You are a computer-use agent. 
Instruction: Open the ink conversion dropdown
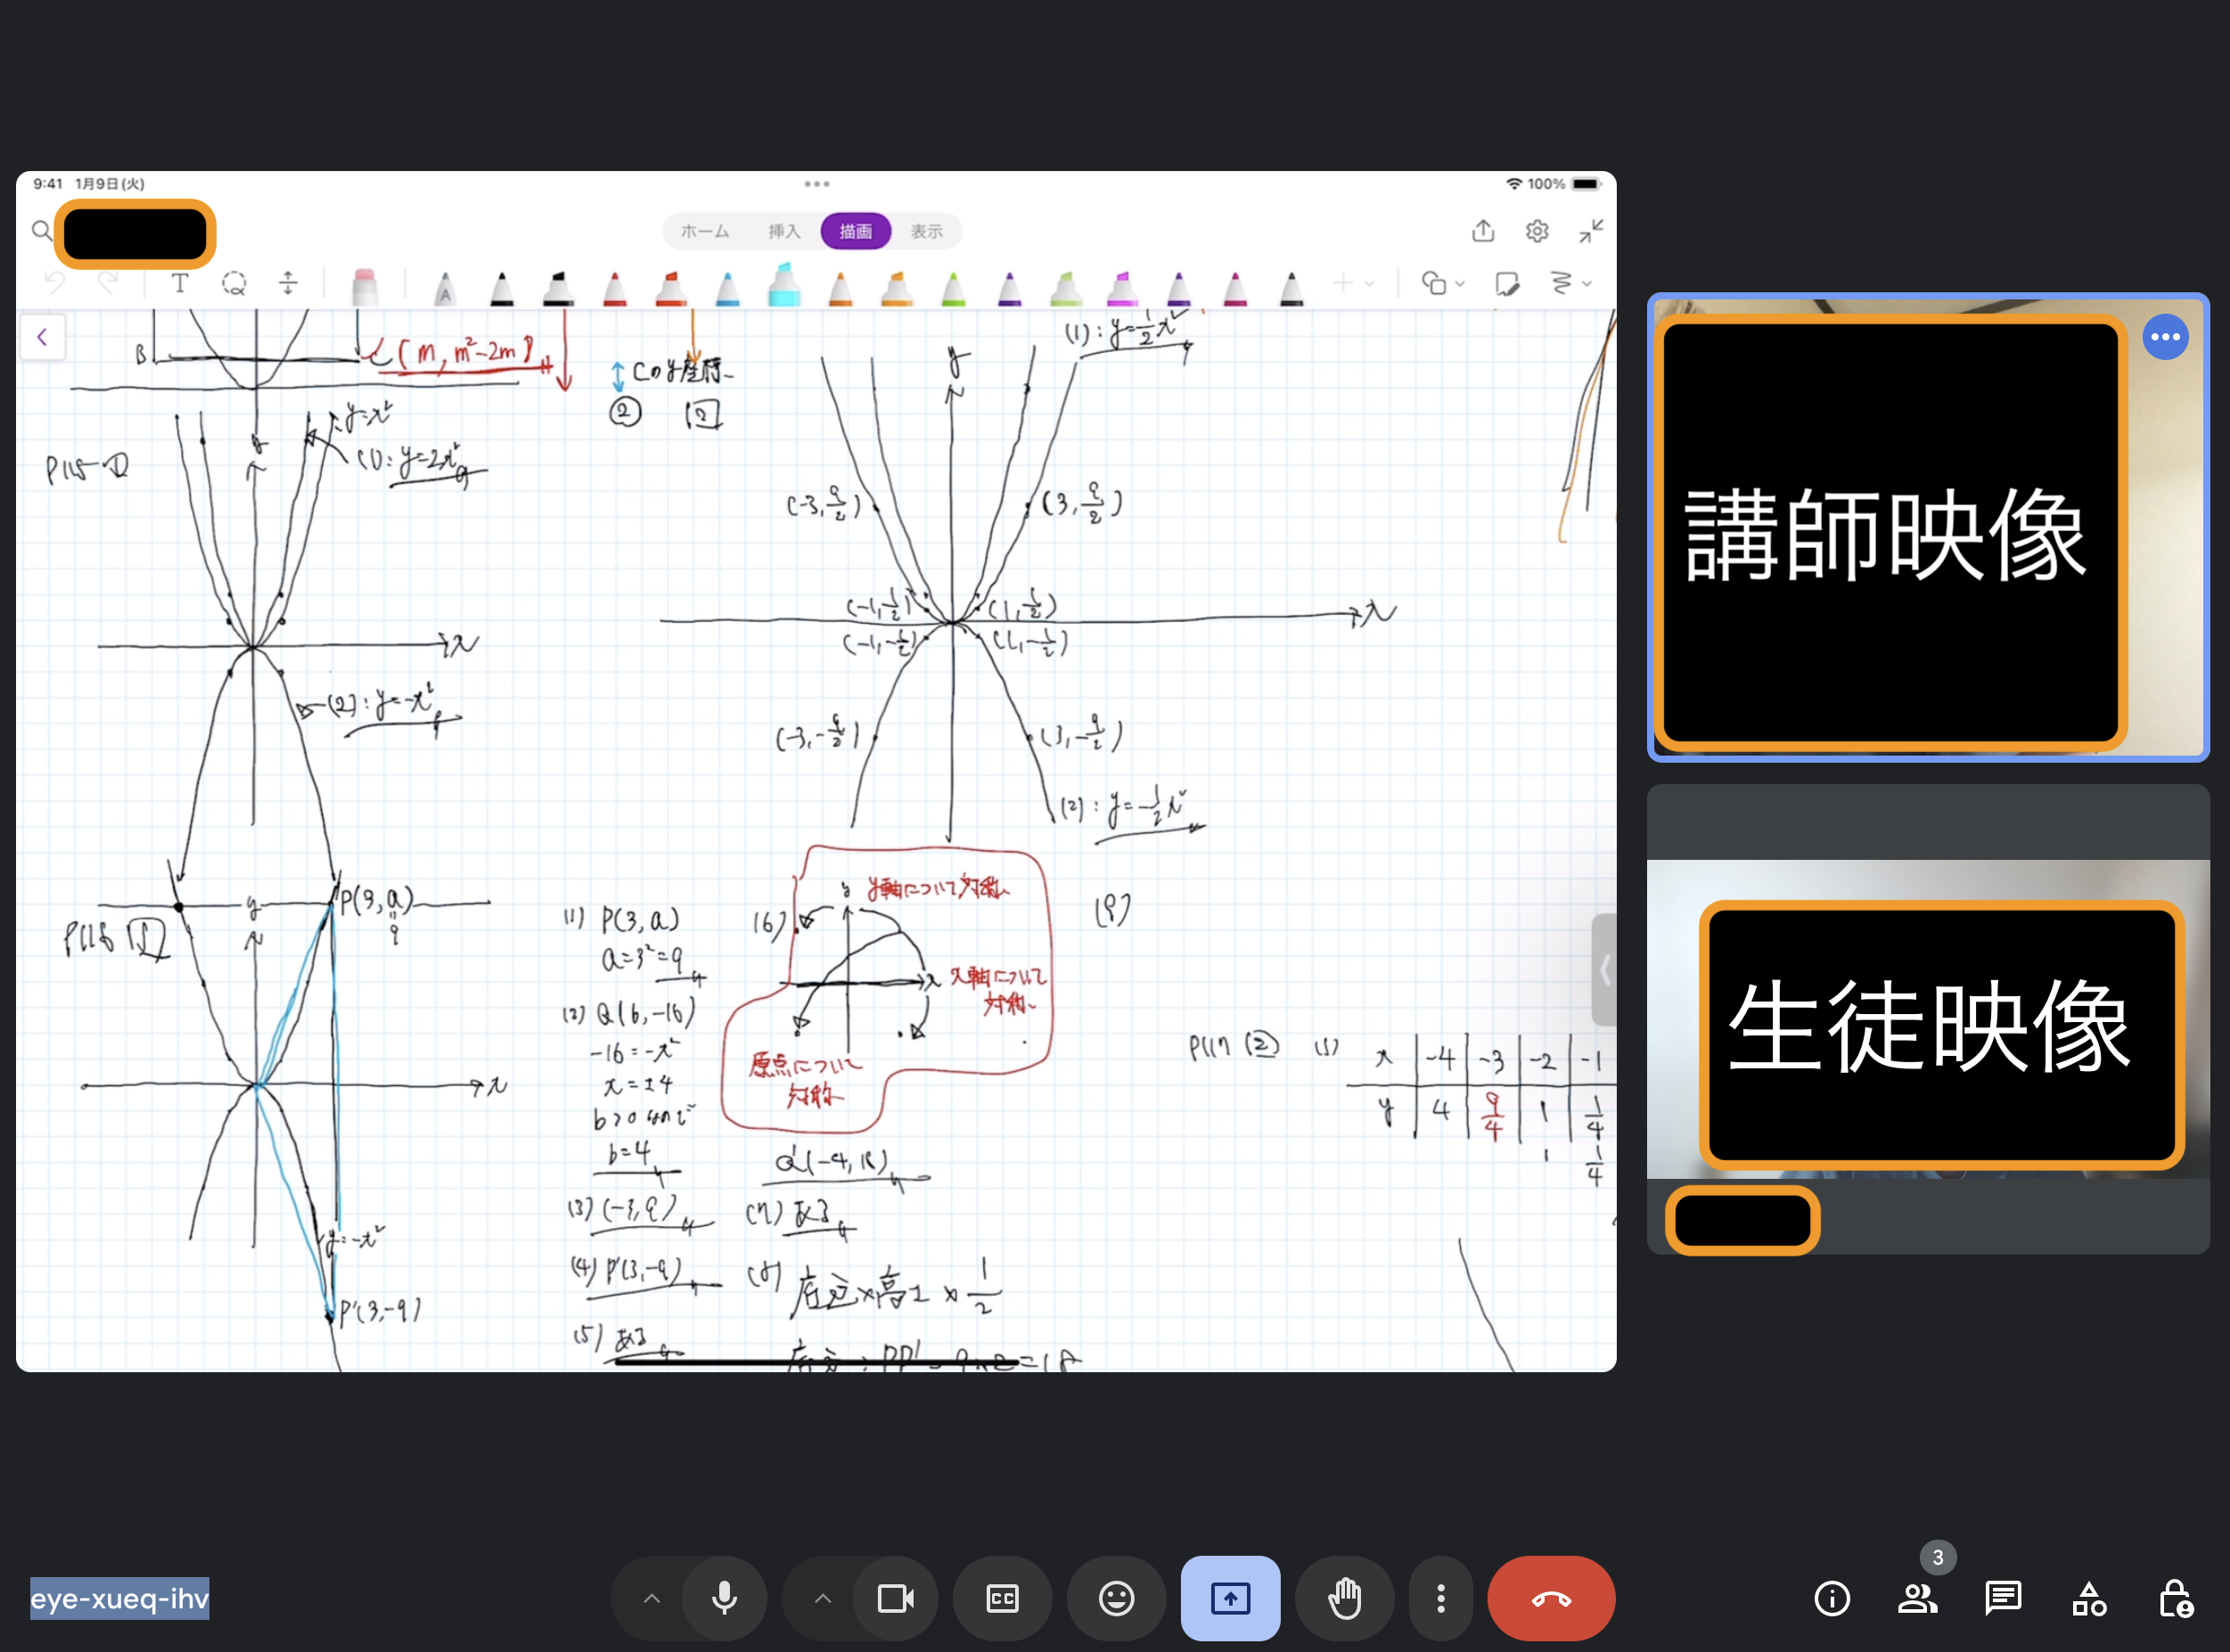coord(1570,284)
